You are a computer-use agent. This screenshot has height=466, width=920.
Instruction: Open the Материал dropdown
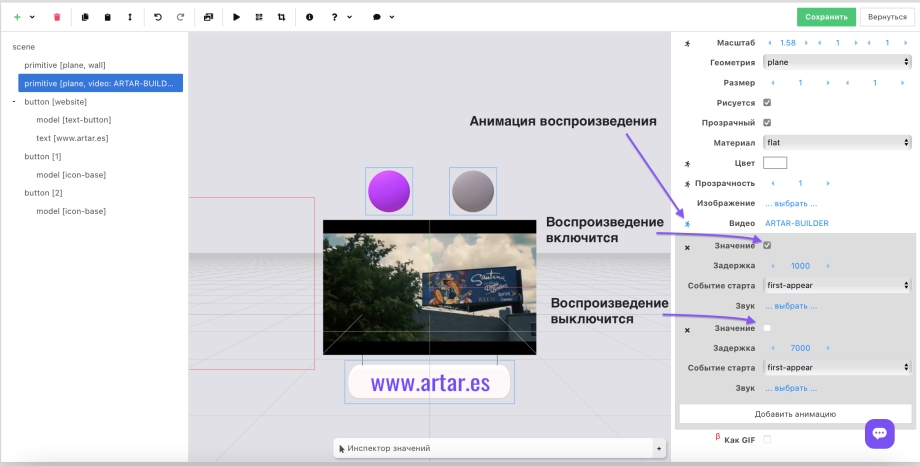tap(837, 143)
